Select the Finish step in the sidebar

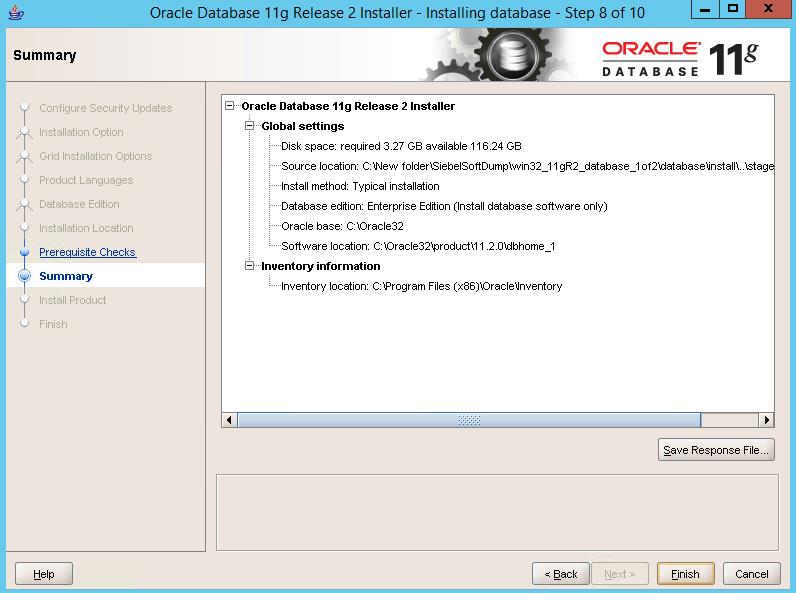pos(53,324)
